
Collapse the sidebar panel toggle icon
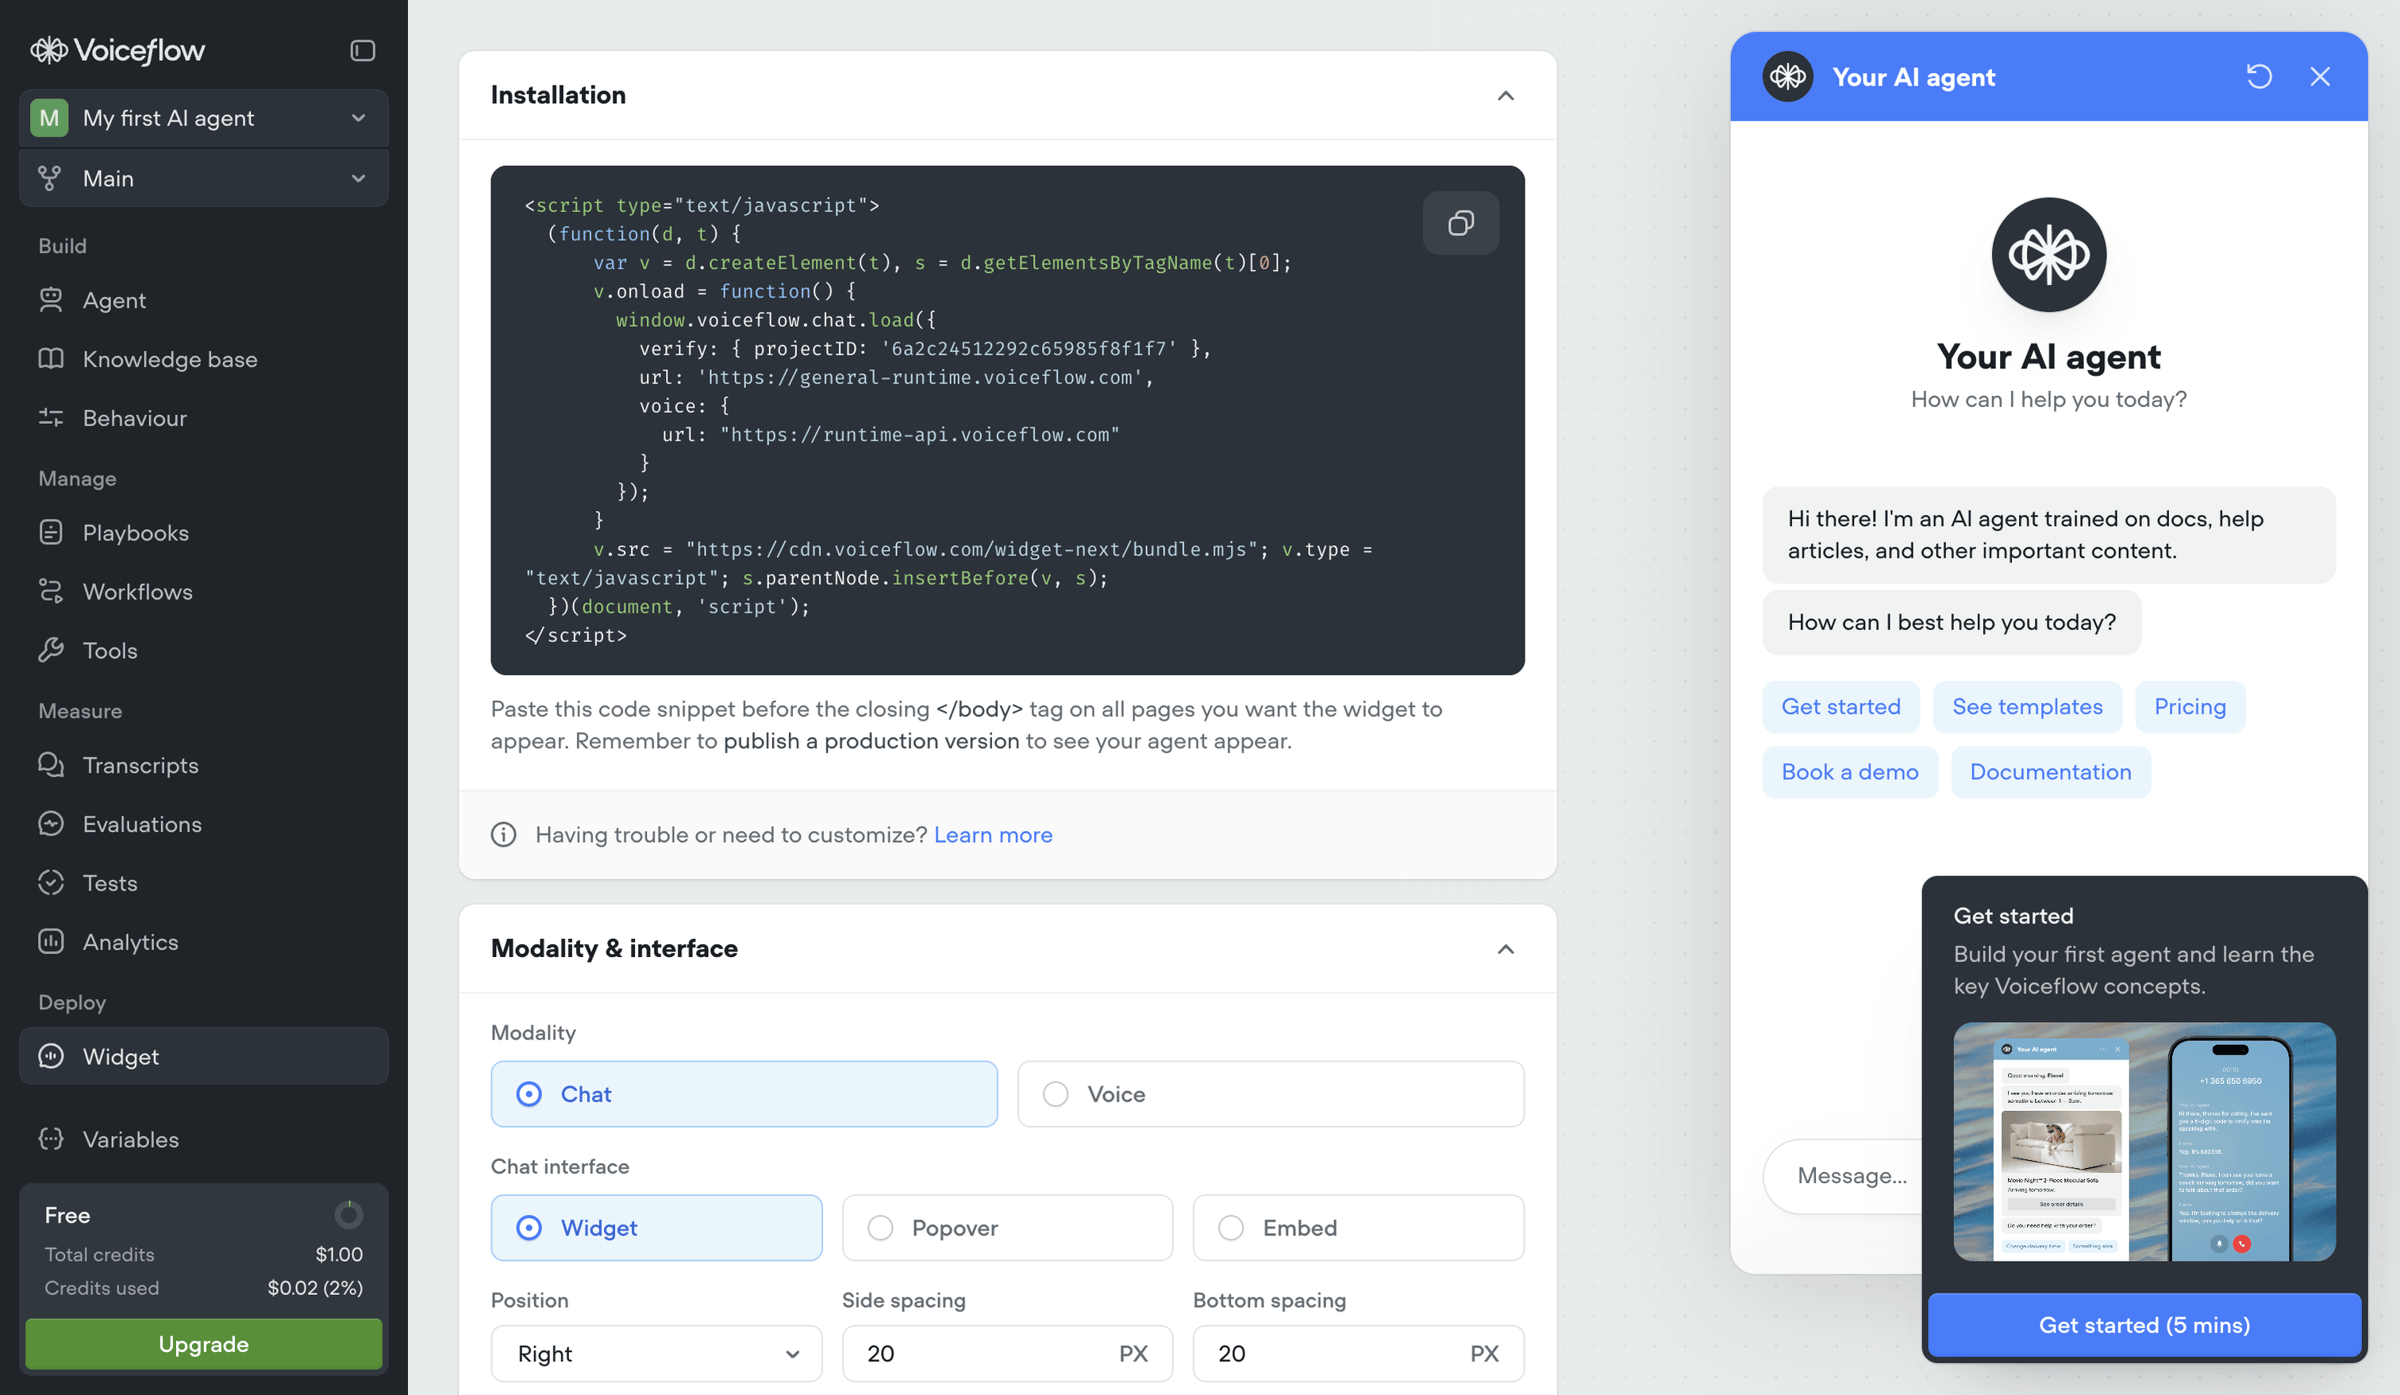[362, 50]
